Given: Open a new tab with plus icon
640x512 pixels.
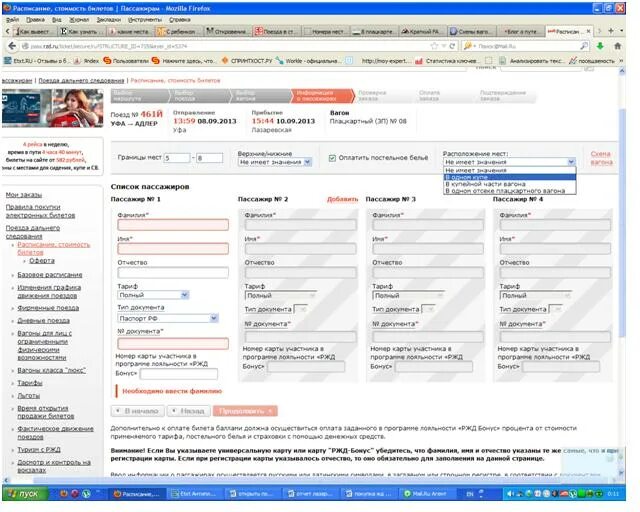Looking at the screenshot, I should pos(611,31).
